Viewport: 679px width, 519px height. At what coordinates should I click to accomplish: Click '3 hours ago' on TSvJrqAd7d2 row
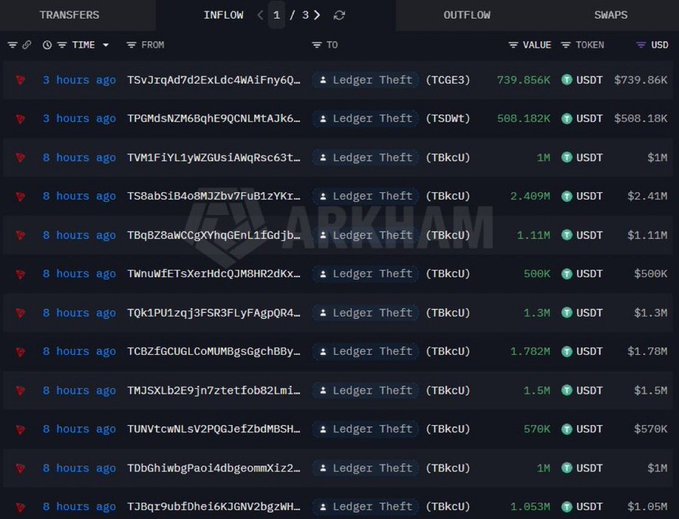click(x=79, y=80)
